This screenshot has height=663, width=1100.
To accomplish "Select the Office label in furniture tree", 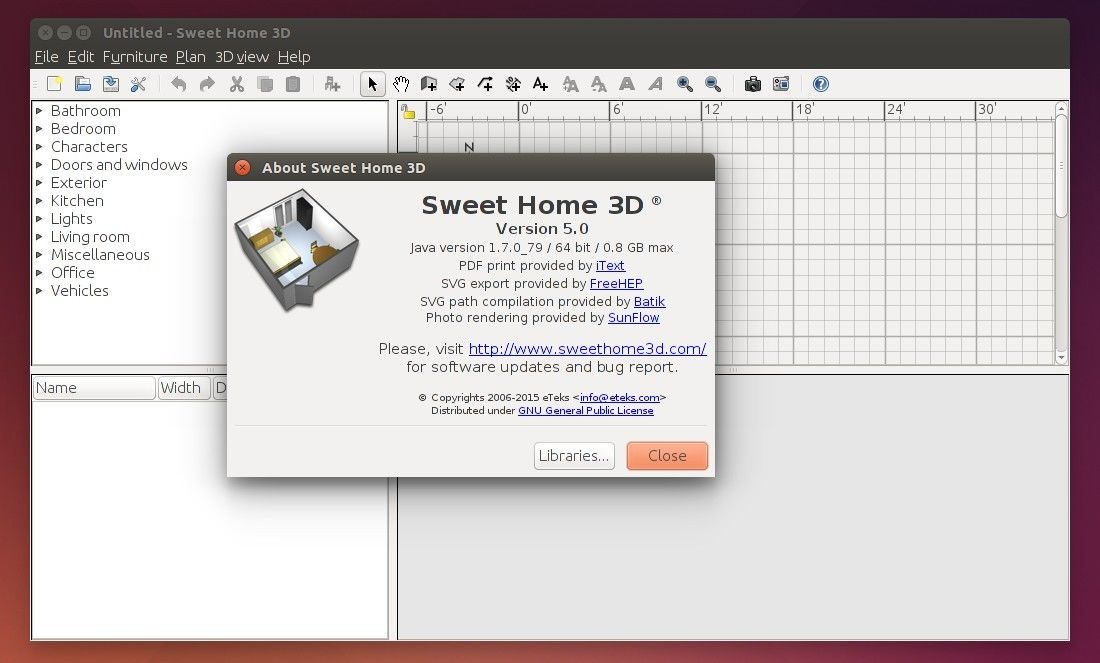I will [72, 272].
